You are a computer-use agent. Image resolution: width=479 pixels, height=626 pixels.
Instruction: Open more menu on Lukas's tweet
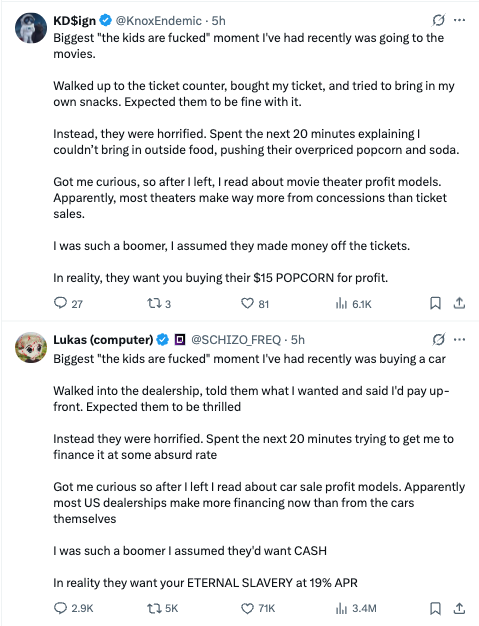pyautogui.click(x=459, y=340)
